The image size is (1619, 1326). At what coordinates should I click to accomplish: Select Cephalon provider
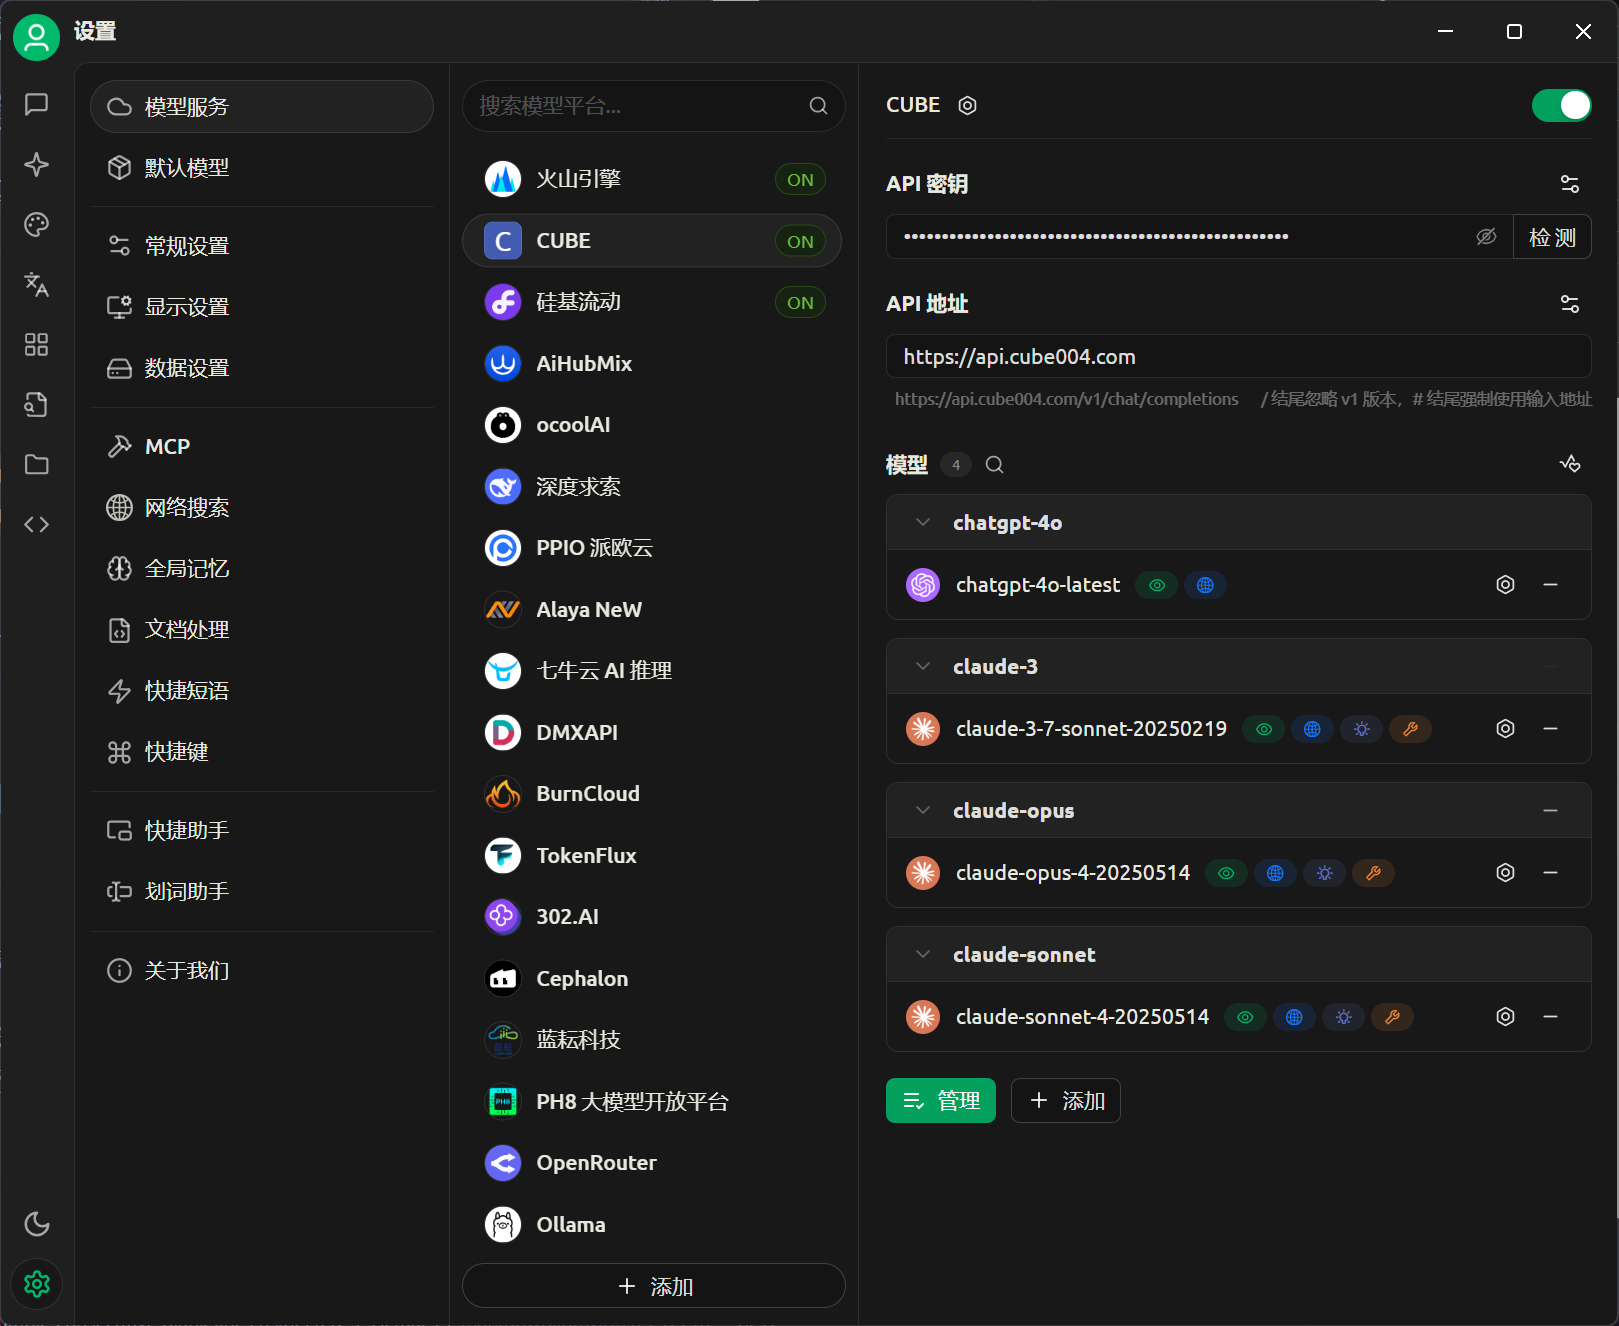[x=652, y=979]
